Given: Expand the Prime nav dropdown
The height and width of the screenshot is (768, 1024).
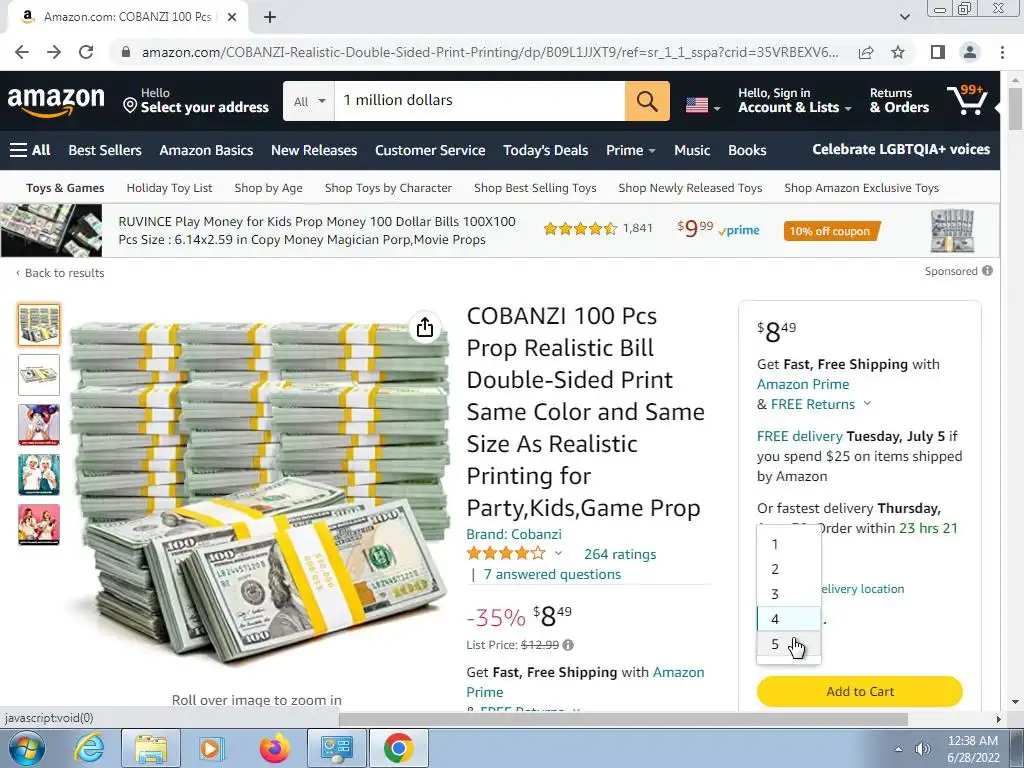Looking at the screenshot, I should tap(630, 150).
